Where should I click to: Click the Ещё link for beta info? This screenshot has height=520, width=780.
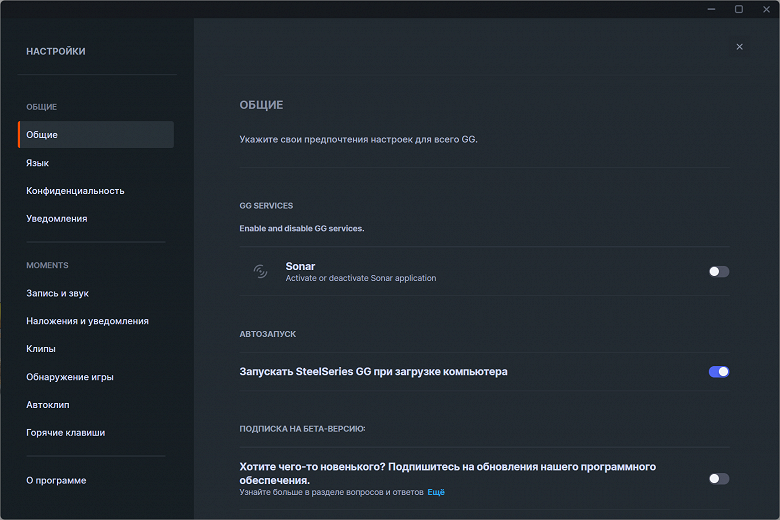click(x=436, y=492)
